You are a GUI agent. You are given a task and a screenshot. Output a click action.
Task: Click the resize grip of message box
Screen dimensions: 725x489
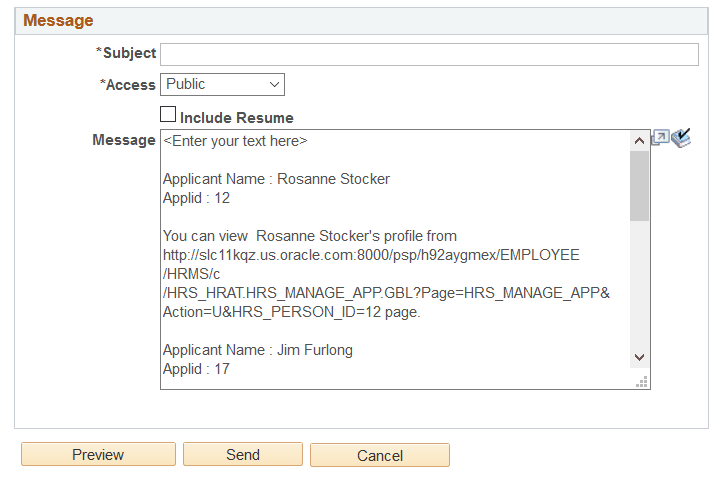[x=642, y=382]
